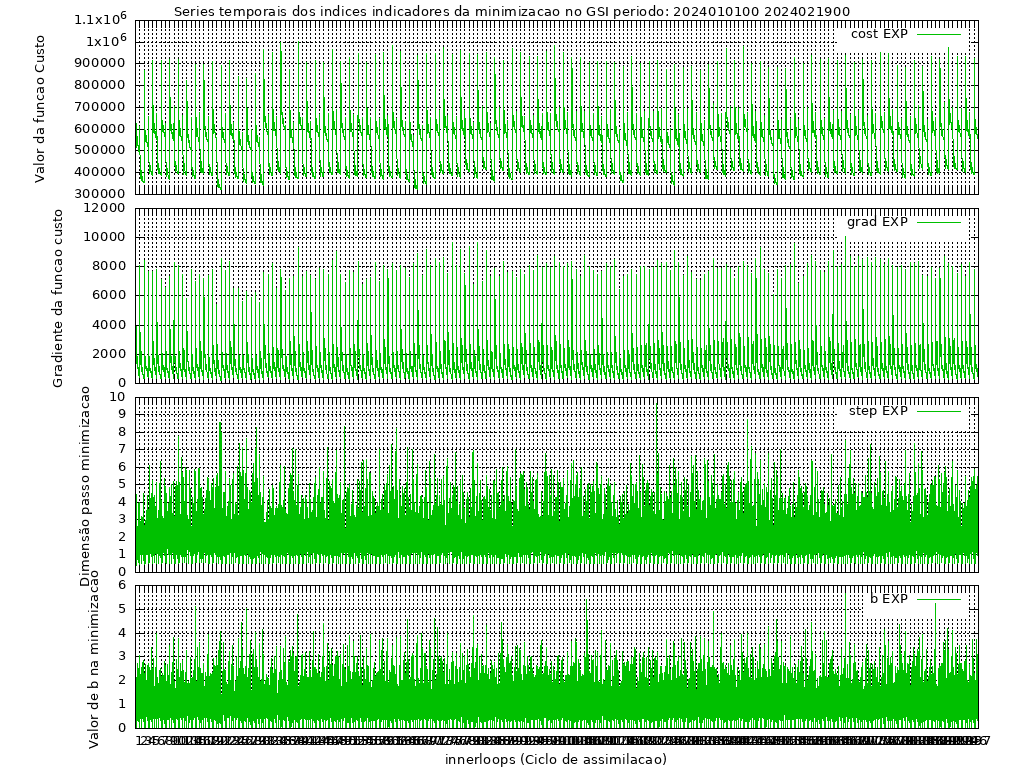Image resolution: width=1024 pixels, height=768 pixels.
Task: Click the 300000 tick on the cost axis
Action: click(102, 194)
